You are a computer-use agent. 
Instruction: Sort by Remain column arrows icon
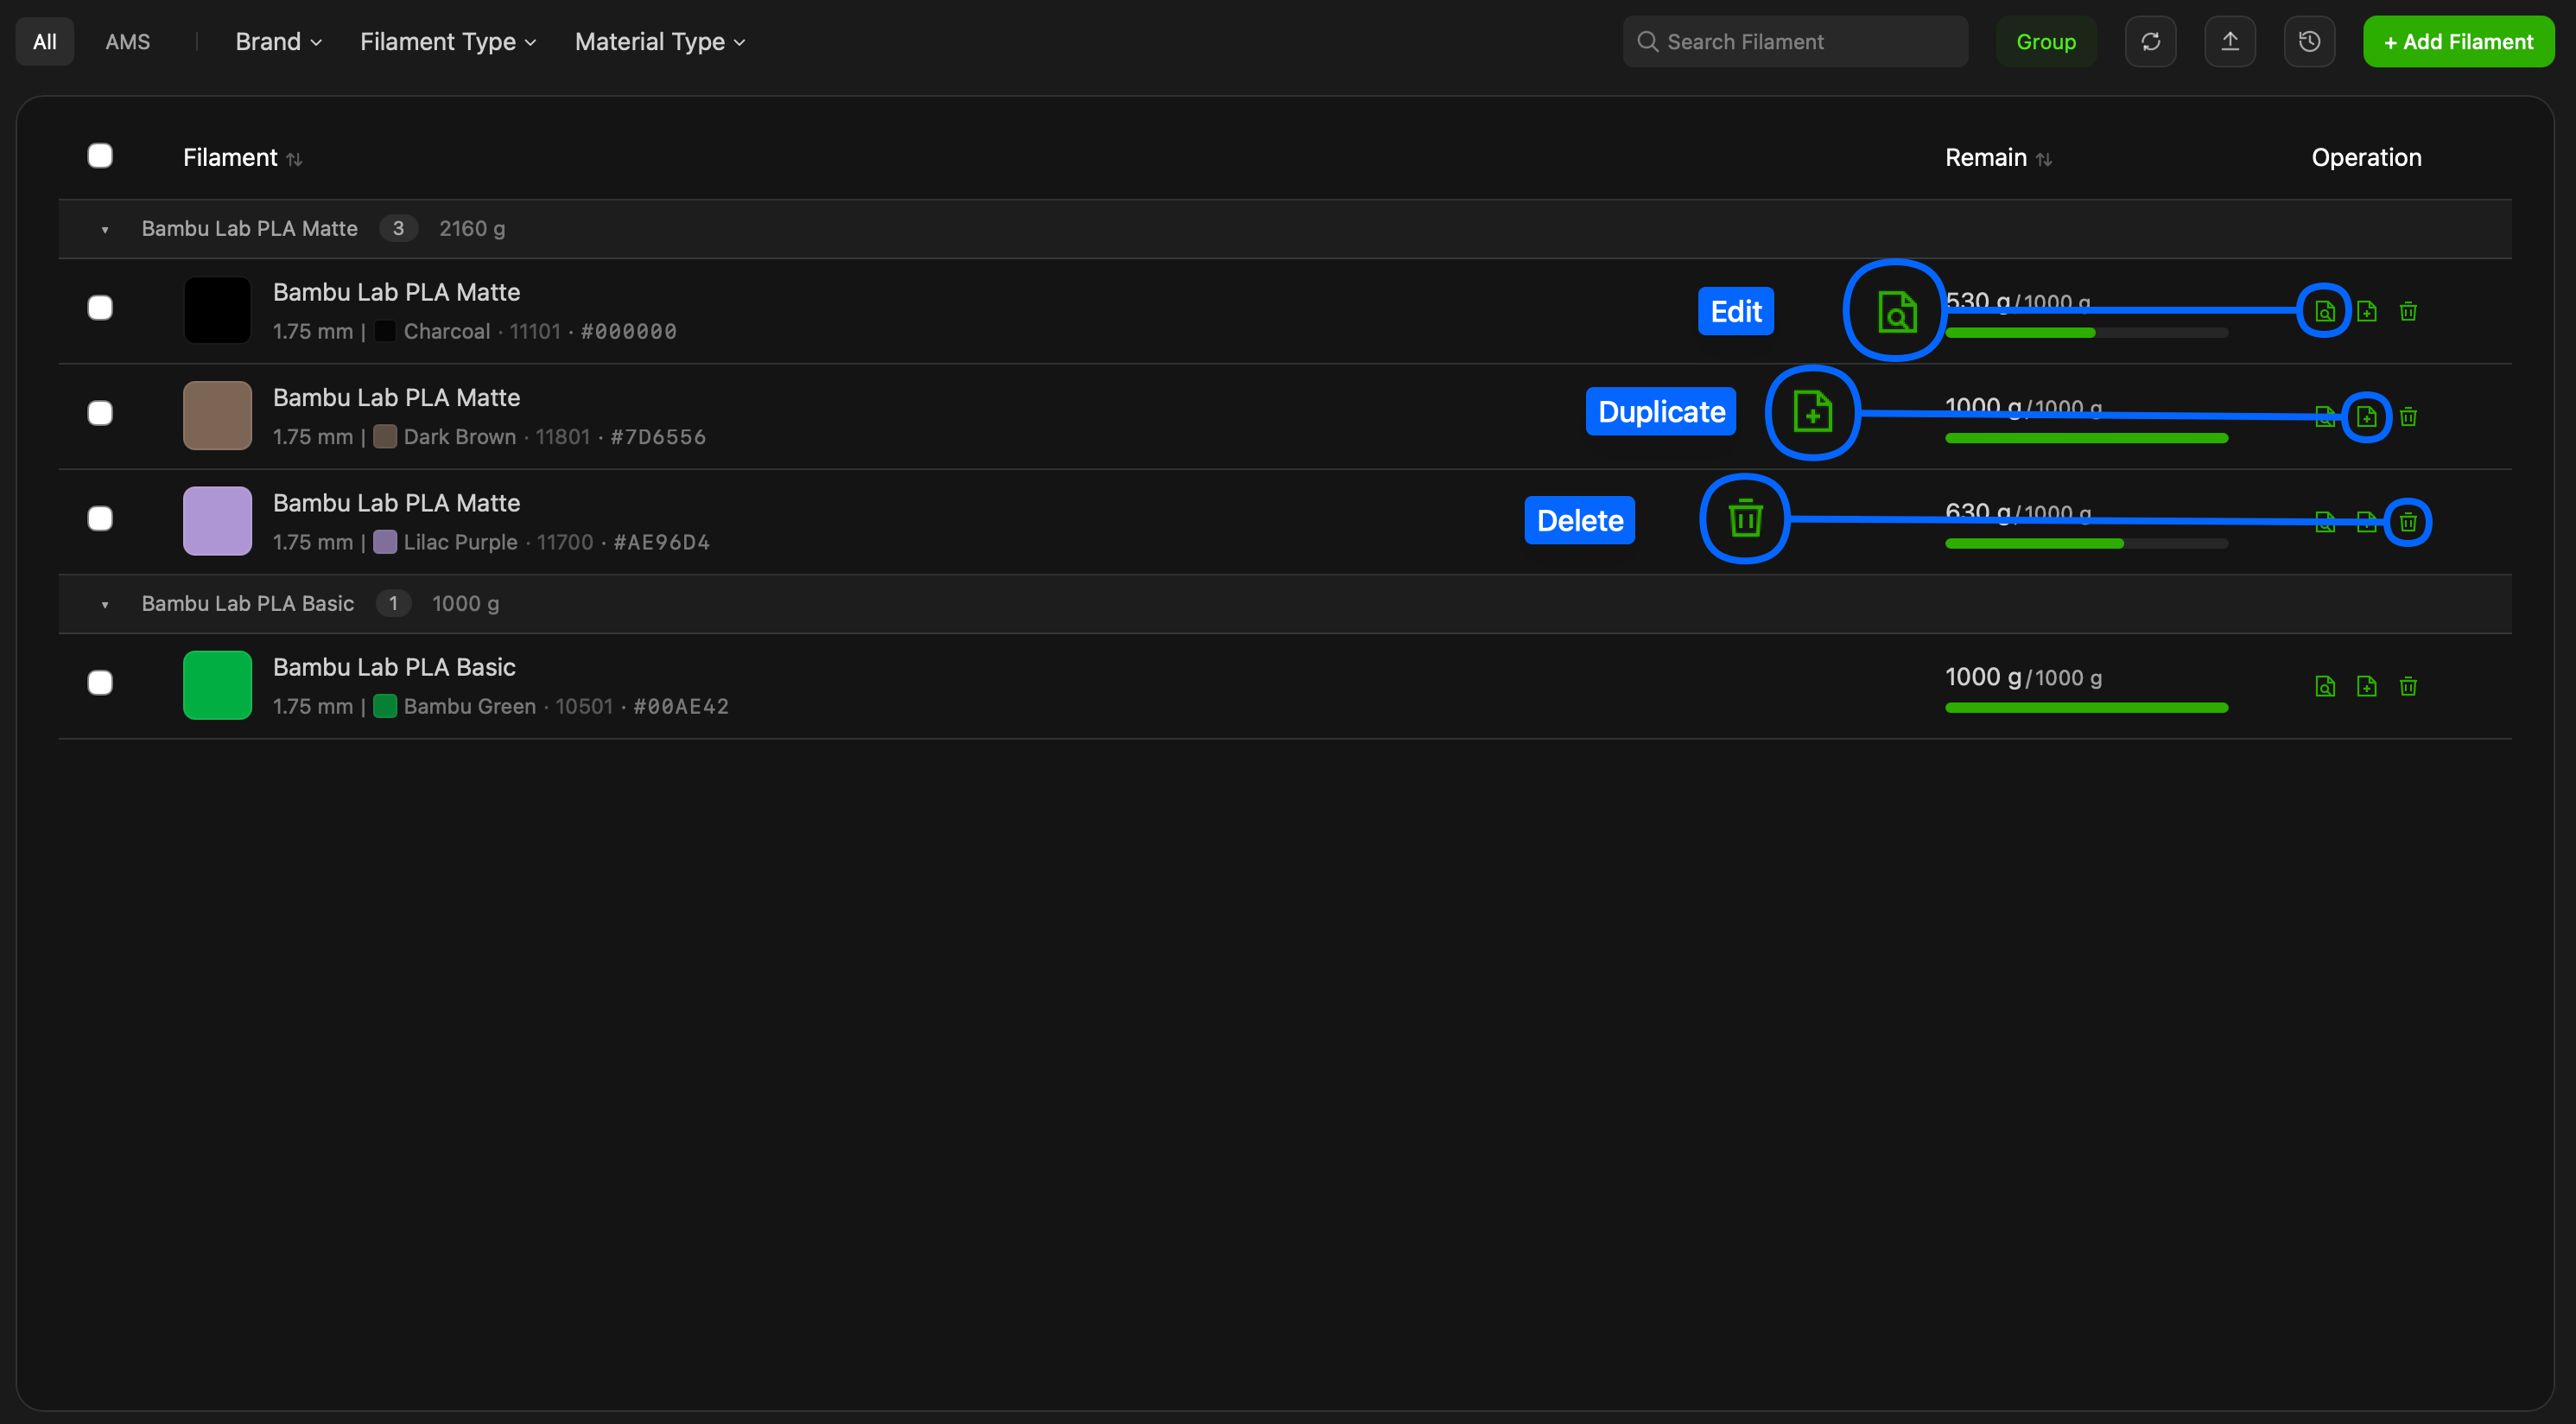click(x=2044, y=159)
